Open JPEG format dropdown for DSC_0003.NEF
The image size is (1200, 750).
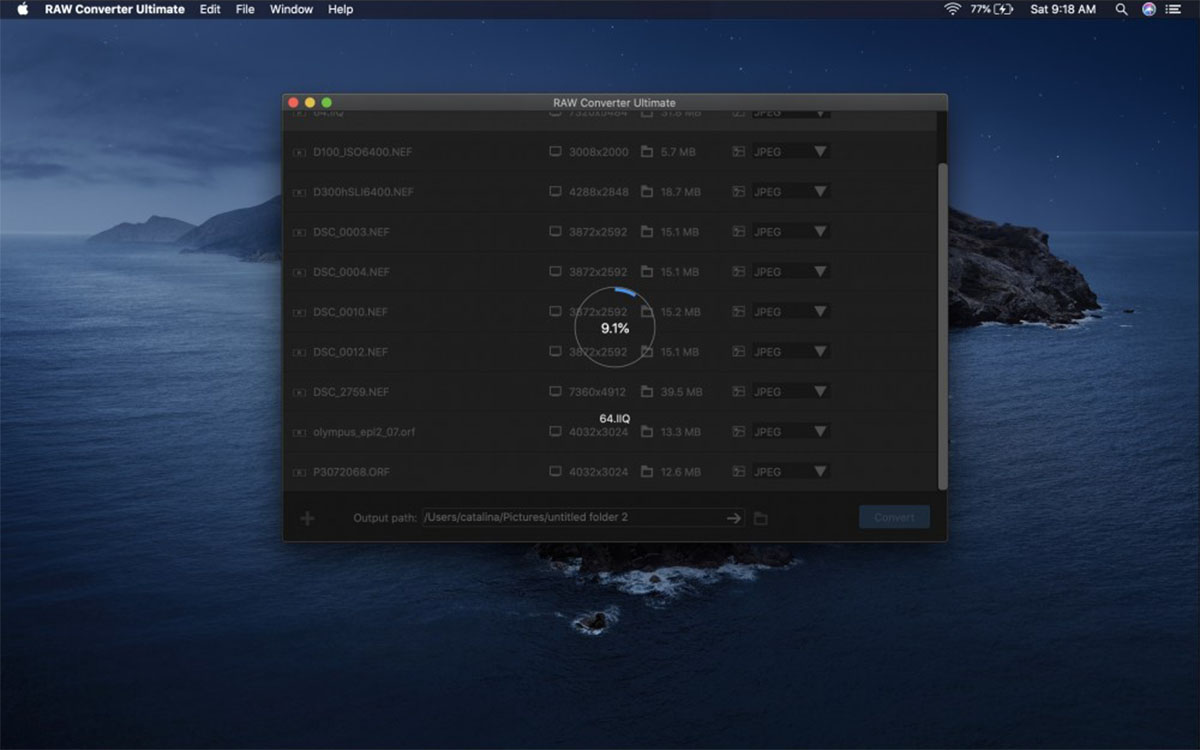791,232
